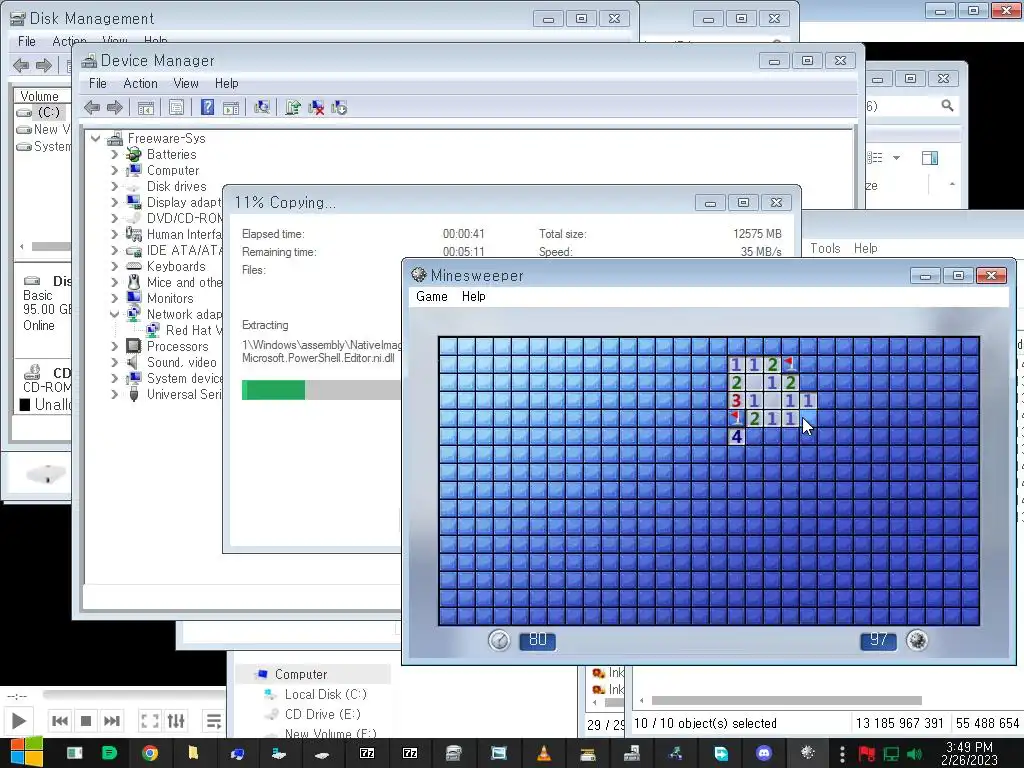This screenshot has width=1024, height=768.
Task: Open view options dropdown arrow in Explorer window
Action: 896,158
